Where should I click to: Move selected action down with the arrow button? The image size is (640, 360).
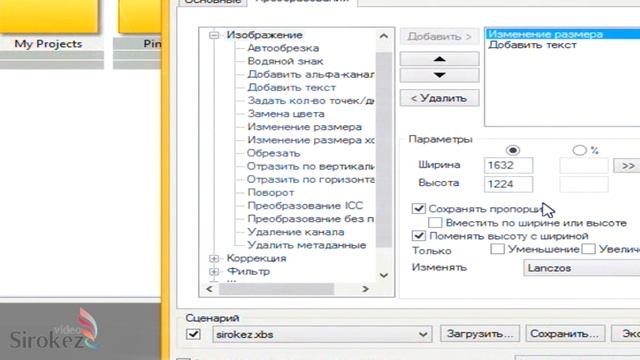click(x=440, y=75)
